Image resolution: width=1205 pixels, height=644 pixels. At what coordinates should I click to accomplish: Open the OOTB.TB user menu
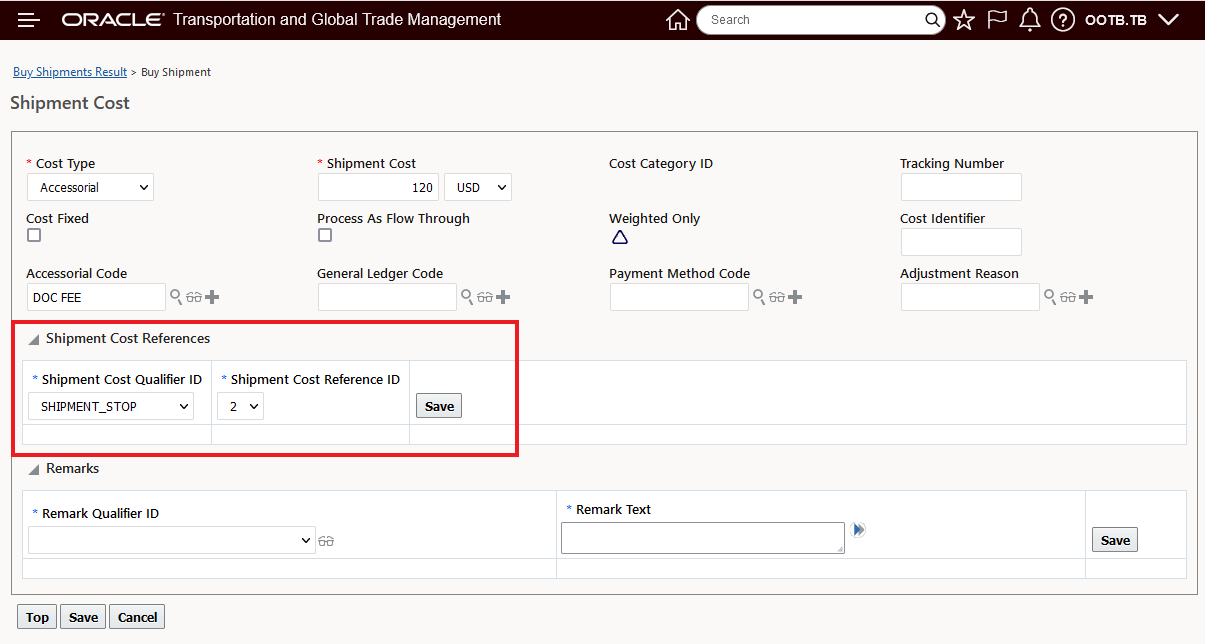click(1132, 20)
